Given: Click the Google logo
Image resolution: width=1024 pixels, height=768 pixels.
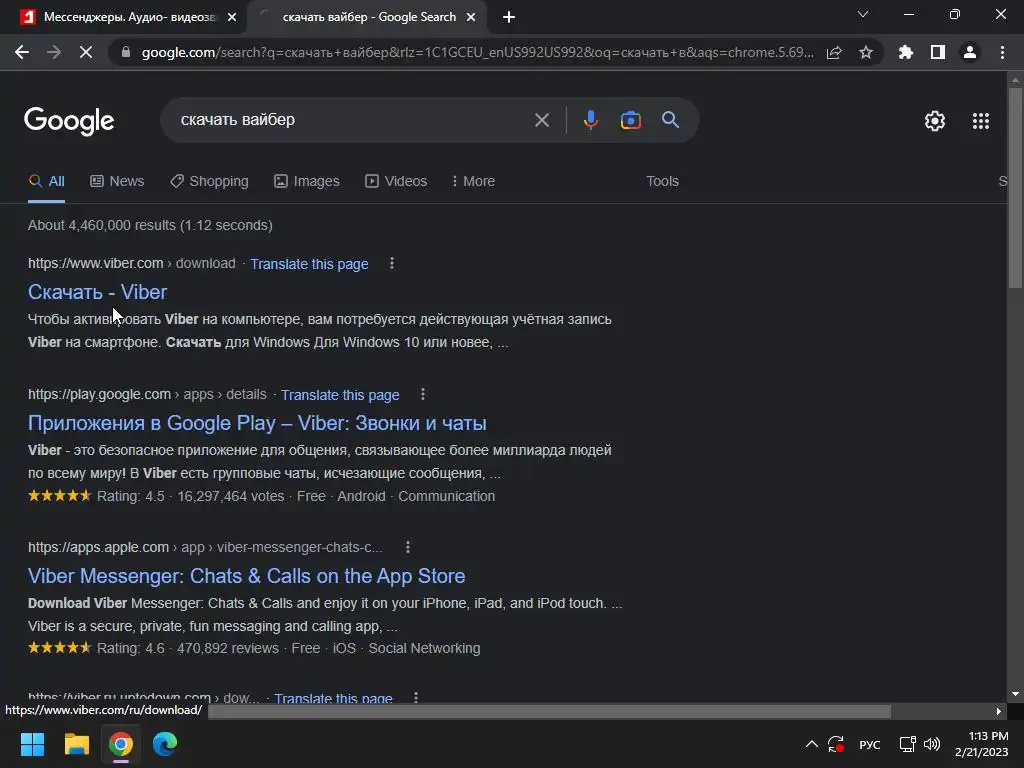Looking at the screenshot, I should [69, 121].
